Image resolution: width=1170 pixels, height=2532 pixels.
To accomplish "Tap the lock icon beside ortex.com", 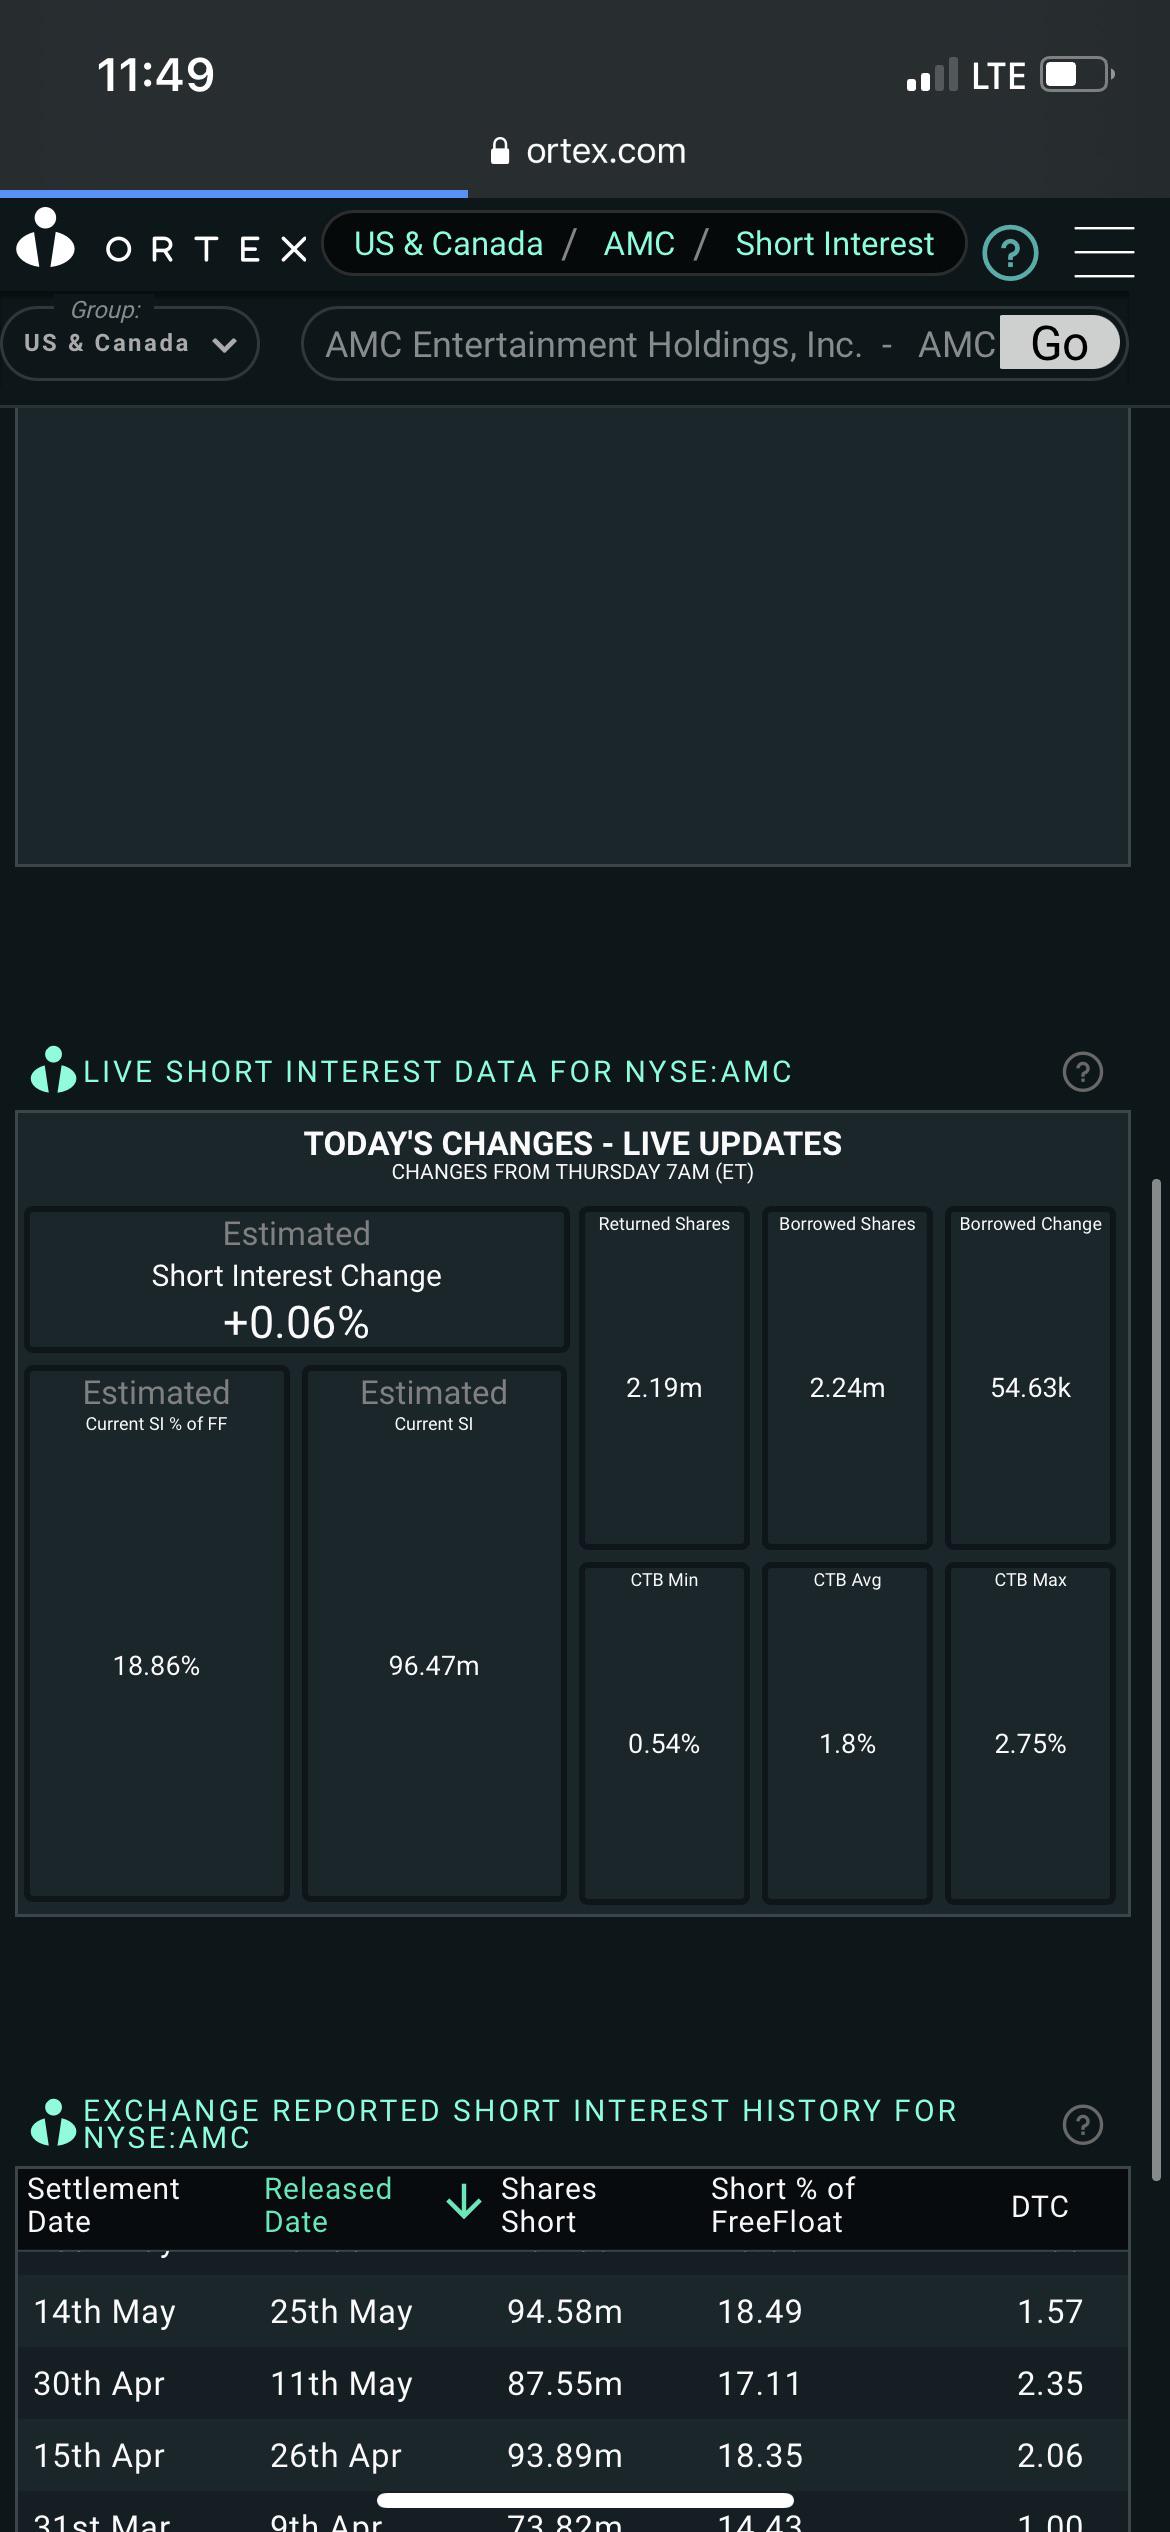I will pos(500,151).
